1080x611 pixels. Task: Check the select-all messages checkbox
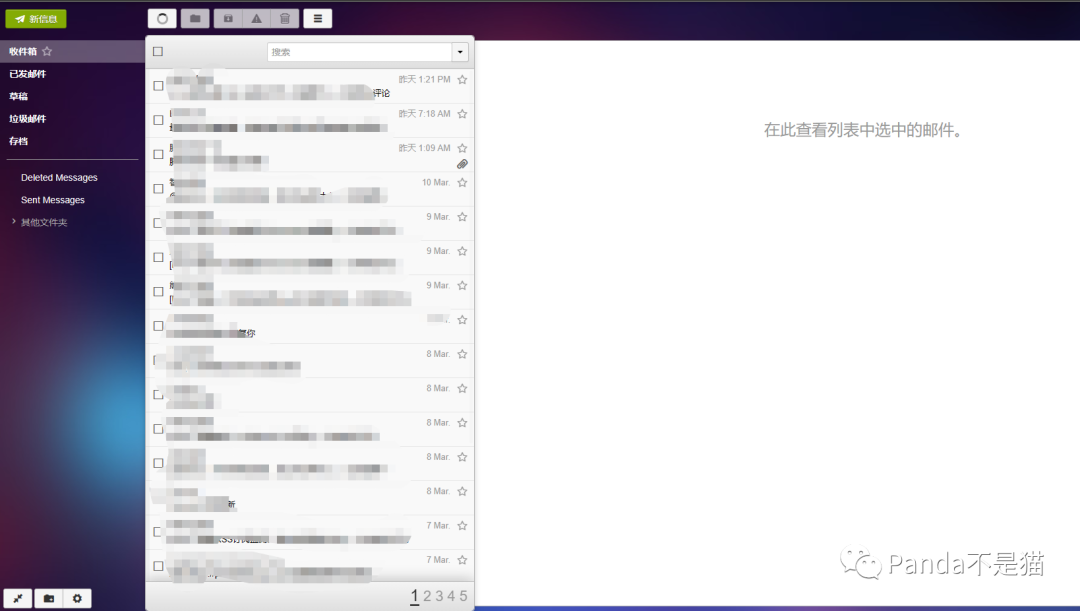[157, 51]
